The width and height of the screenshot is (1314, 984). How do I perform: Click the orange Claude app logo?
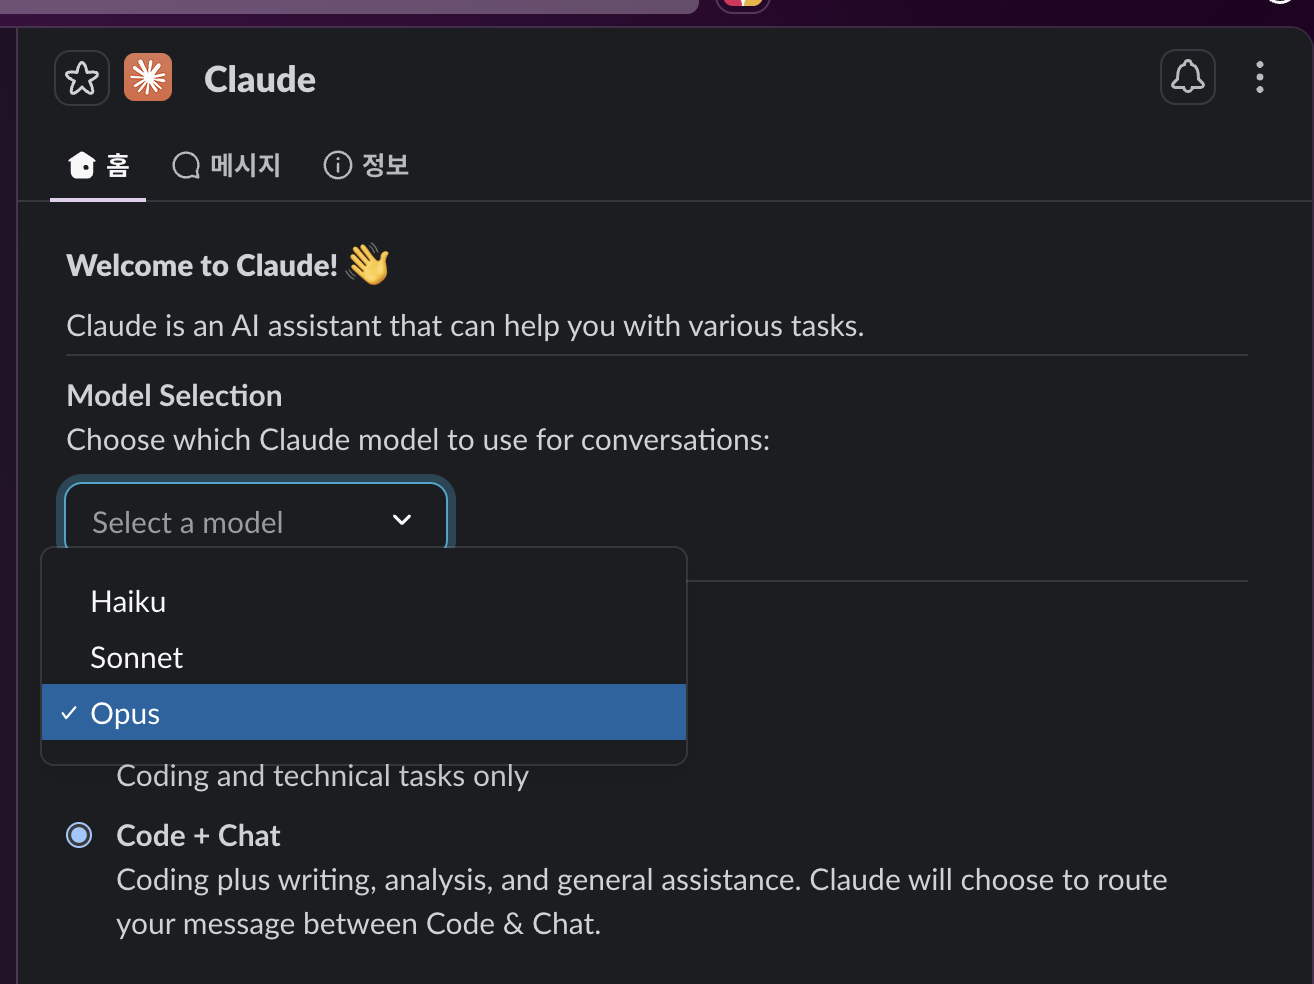[x=148, y=77]
